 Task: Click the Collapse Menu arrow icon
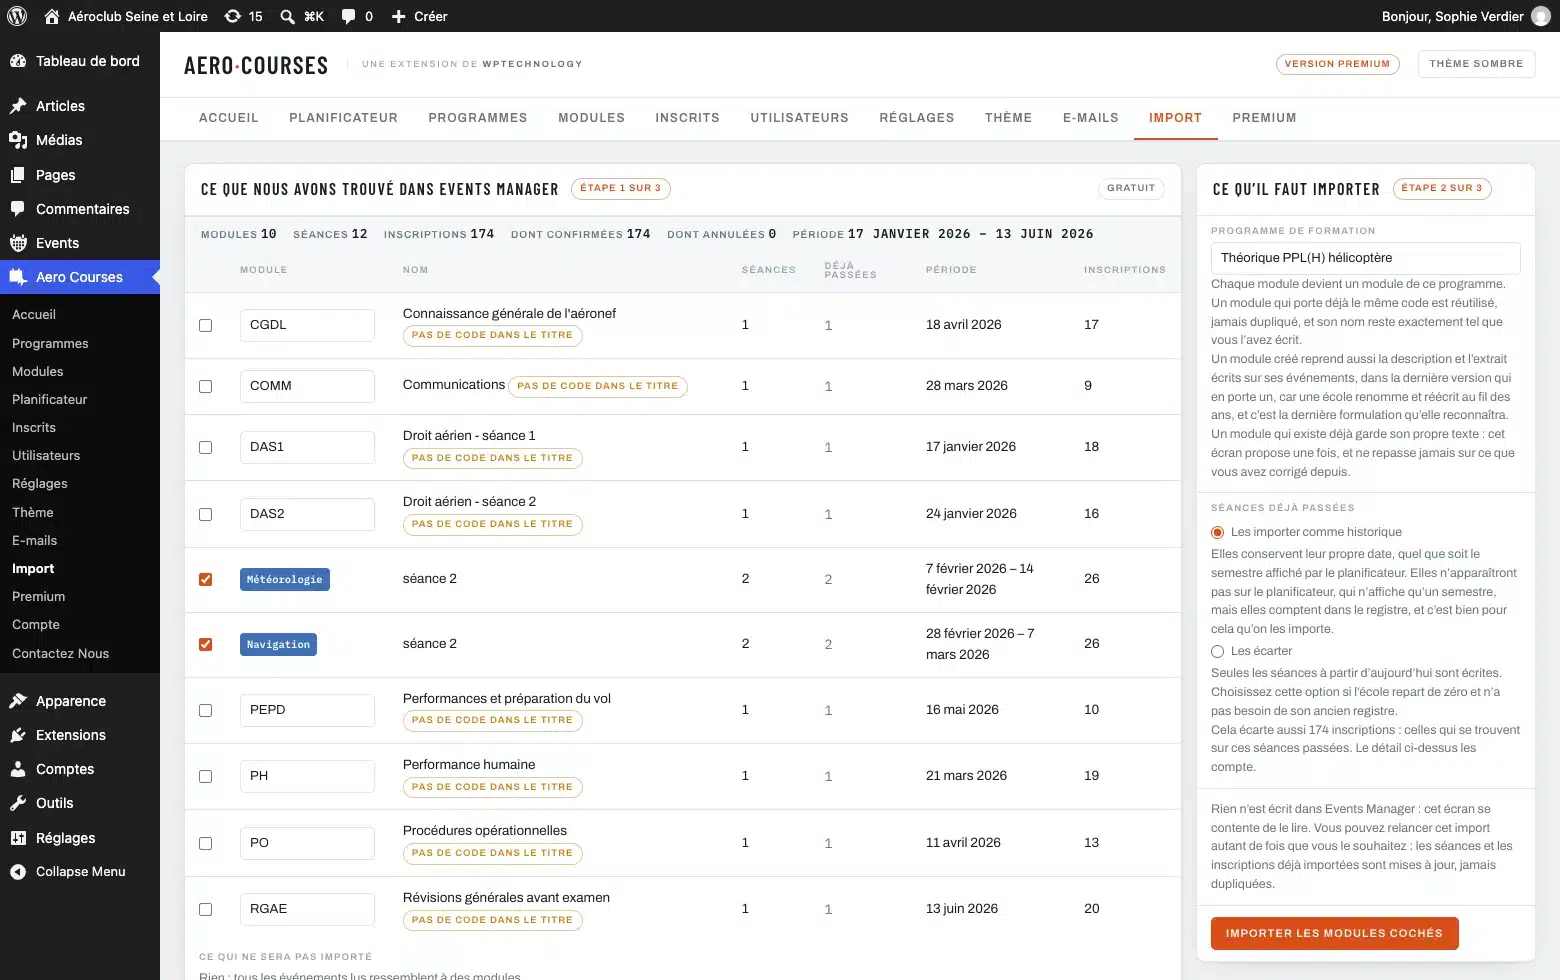[18, 872]
